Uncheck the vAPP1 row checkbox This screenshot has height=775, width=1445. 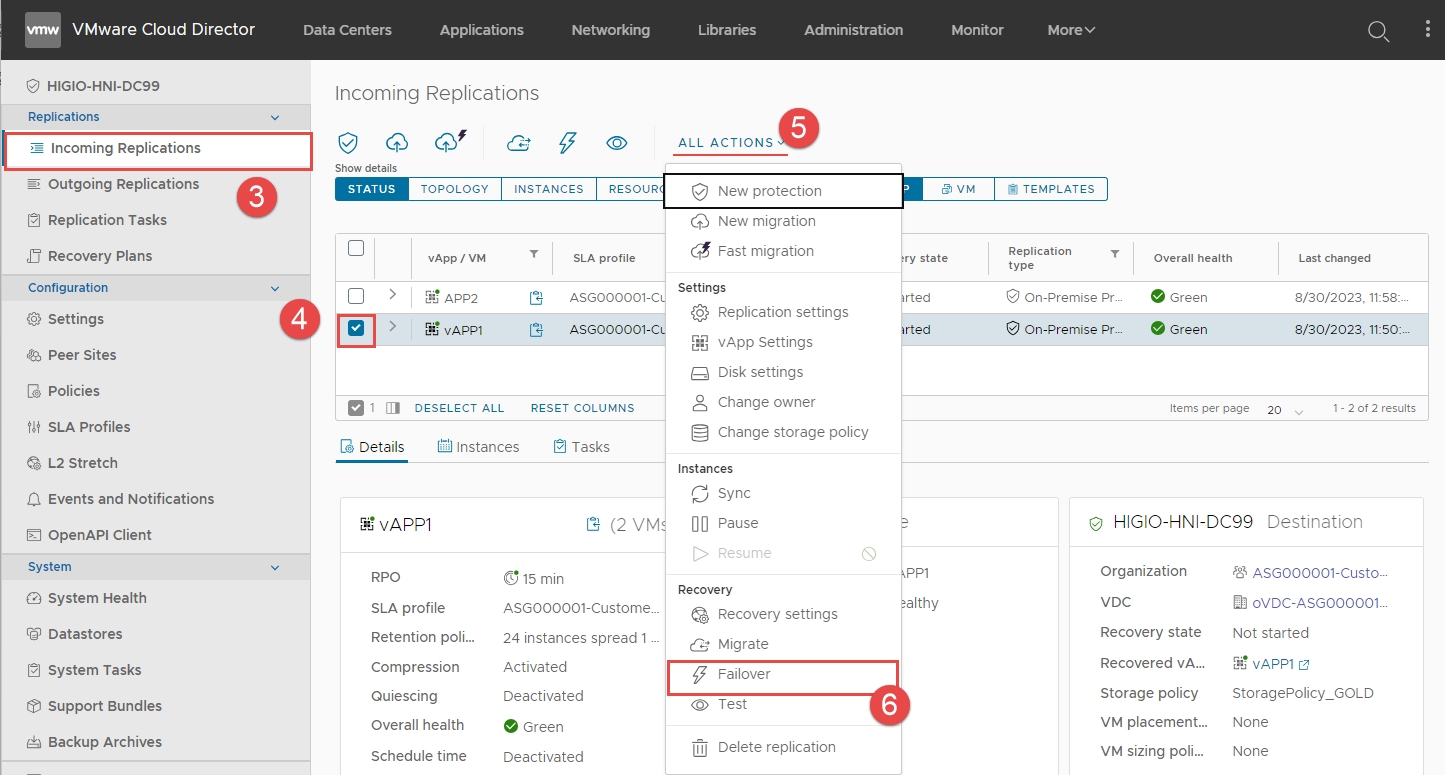tap(356, 329)
